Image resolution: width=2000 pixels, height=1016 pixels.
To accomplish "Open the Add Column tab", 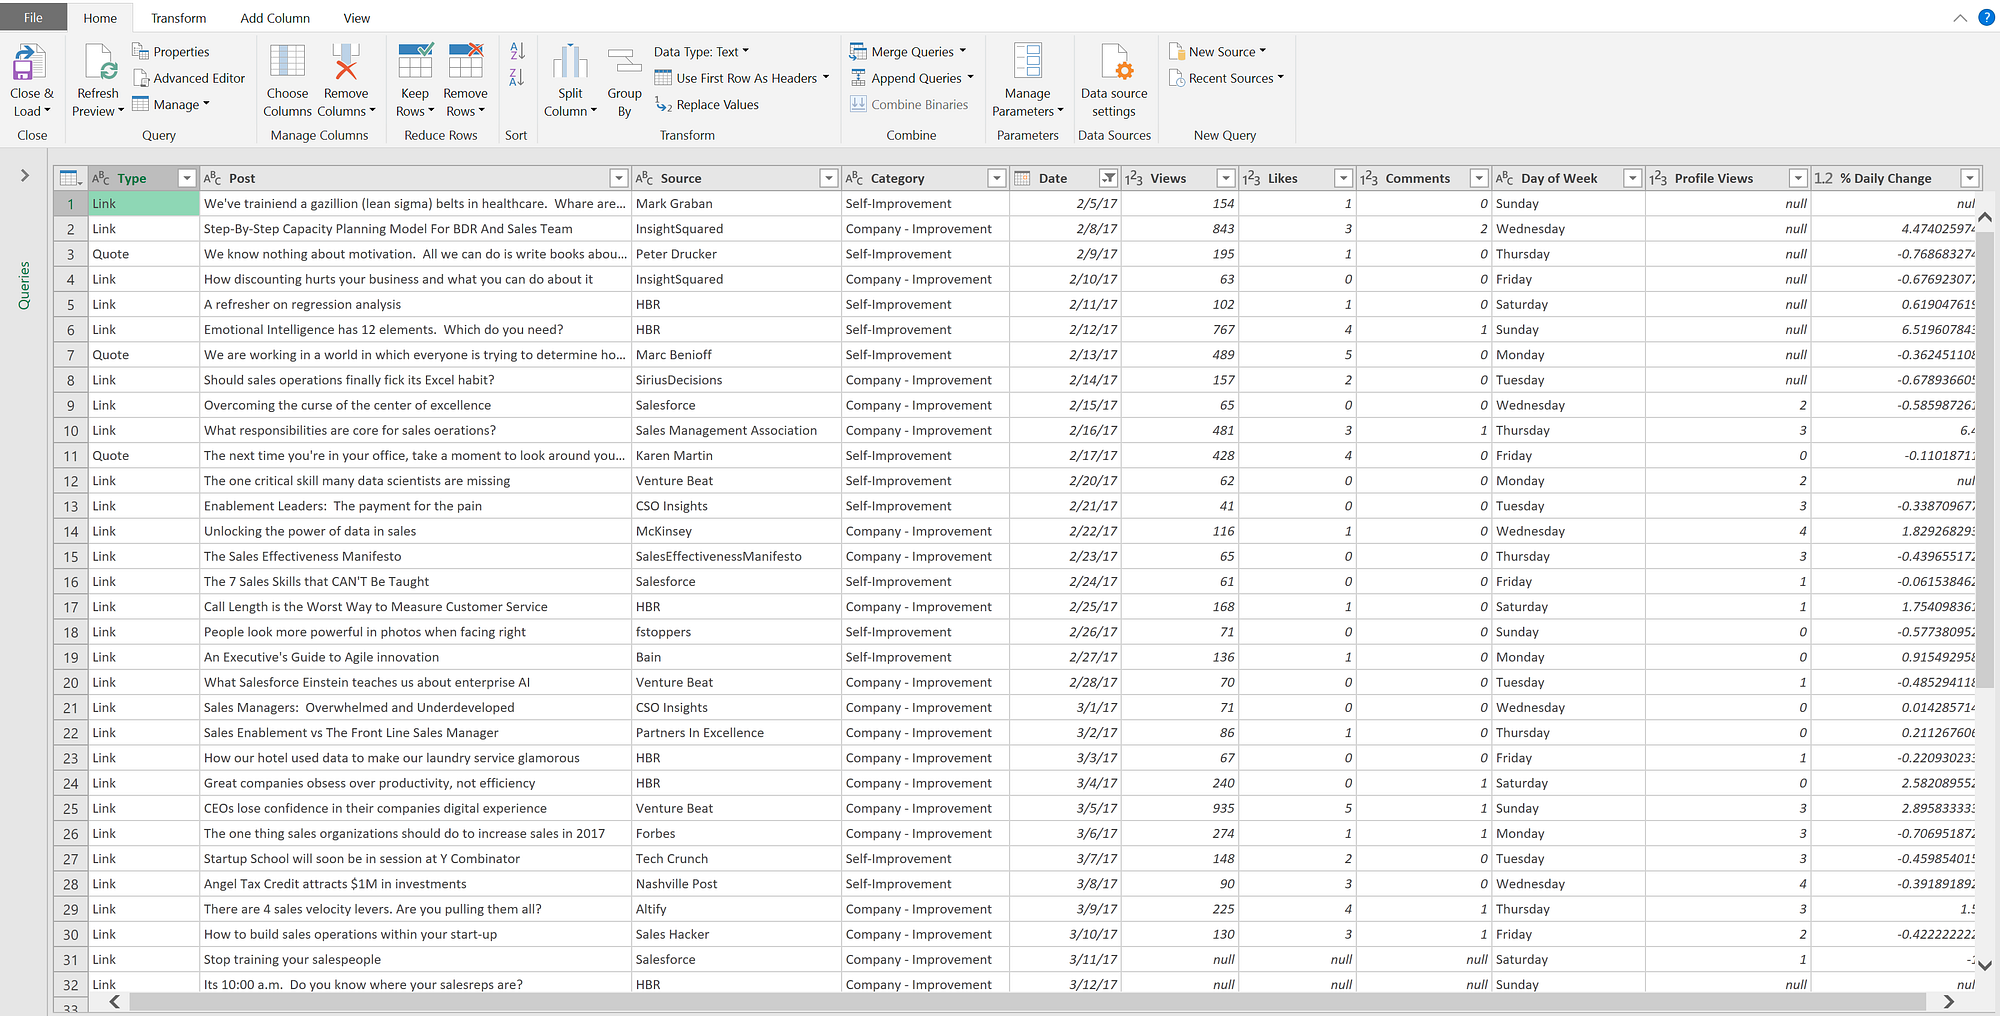I will (x=275, y=18).
